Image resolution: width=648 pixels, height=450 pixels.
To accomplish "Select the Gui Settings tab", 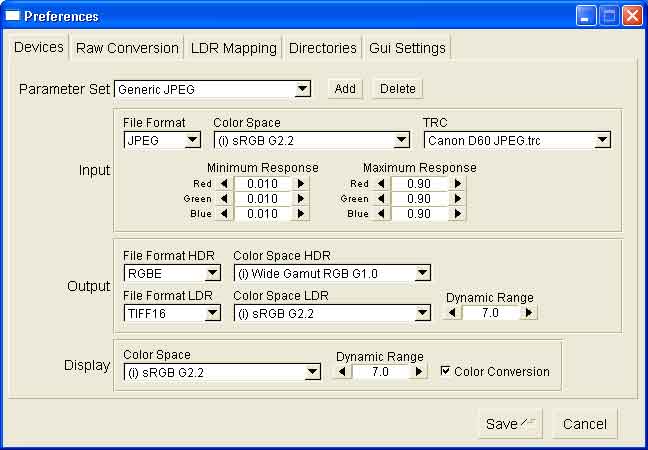I will tap(407, 48).
